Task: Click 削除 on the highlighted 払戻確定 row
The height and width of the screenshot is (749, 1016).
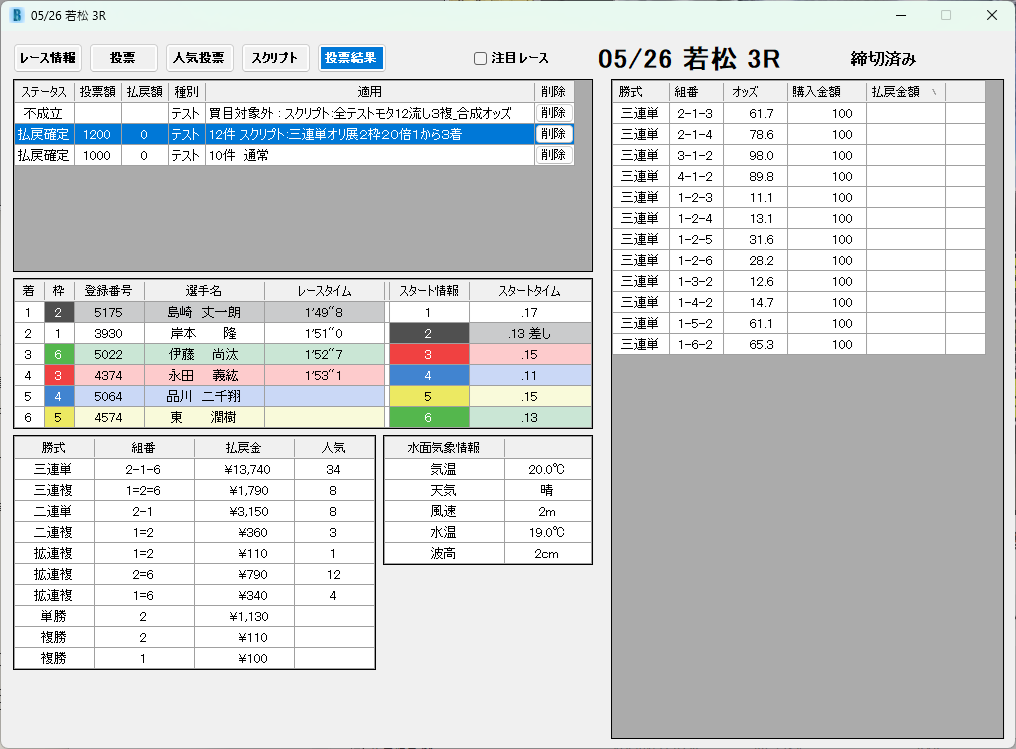Action: (552, 133)
